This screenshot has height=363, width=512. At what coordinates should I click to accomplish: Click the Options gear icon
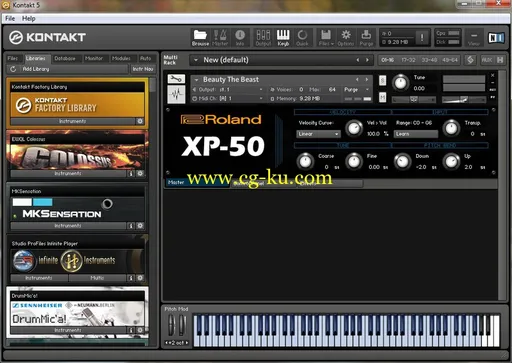tap(346, 38)
